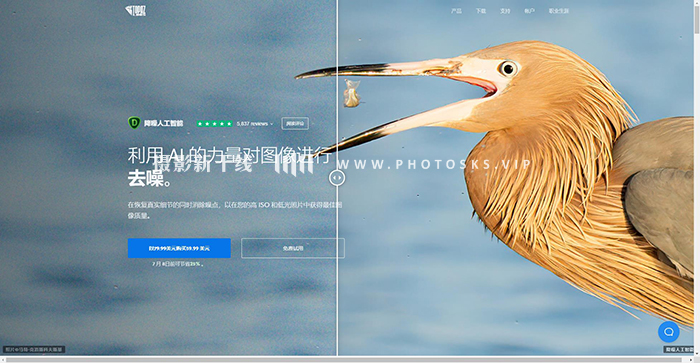
Task: Expand the 5,637 reviews dropdown
Action: [255, 124]
